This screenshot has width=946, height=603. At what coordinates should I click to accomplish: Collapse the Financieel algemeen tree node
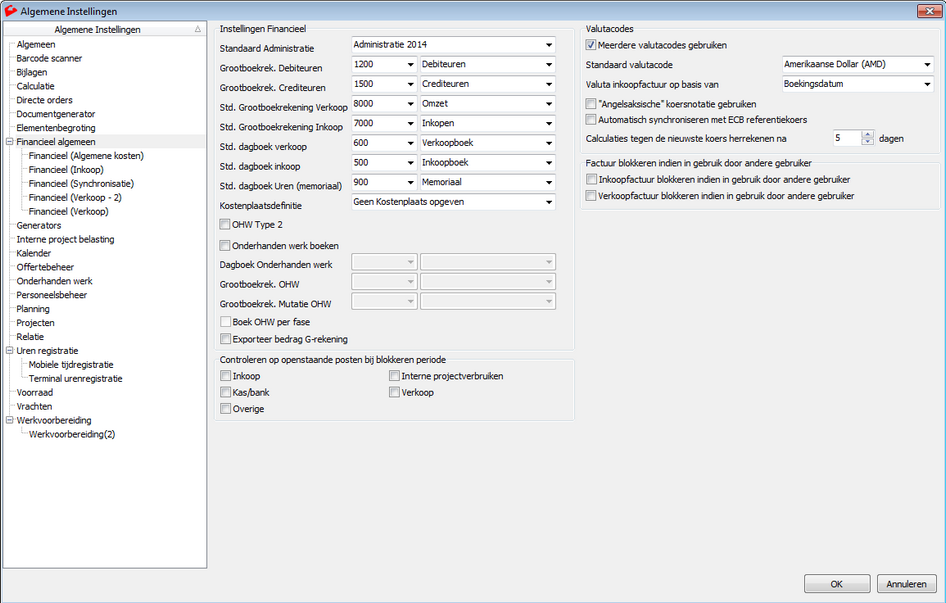point(10,142)
